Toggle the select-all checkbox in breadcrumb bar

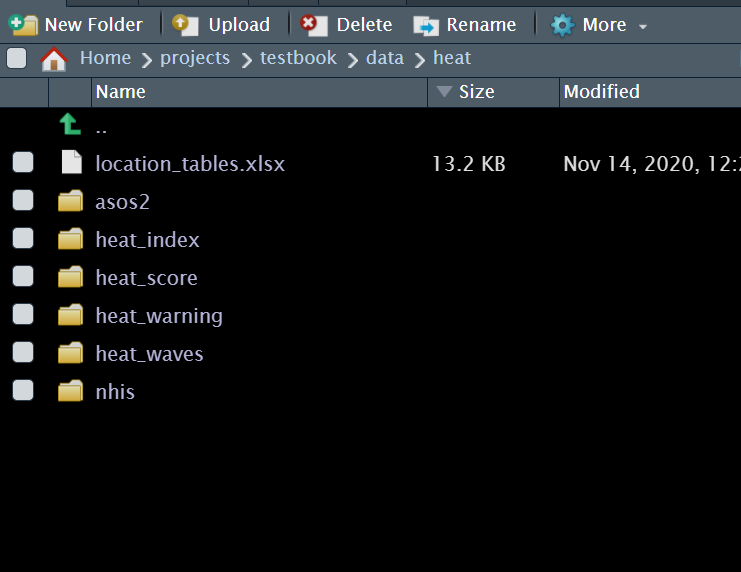pyautogui.click(x=17, y=58)
